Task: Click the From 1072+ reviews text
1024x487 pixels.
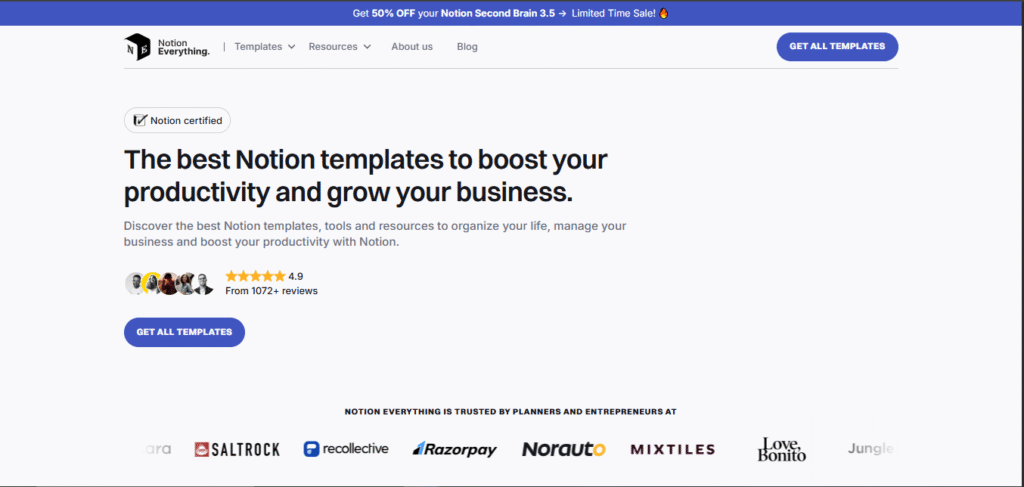Action: tap(271, 291)
